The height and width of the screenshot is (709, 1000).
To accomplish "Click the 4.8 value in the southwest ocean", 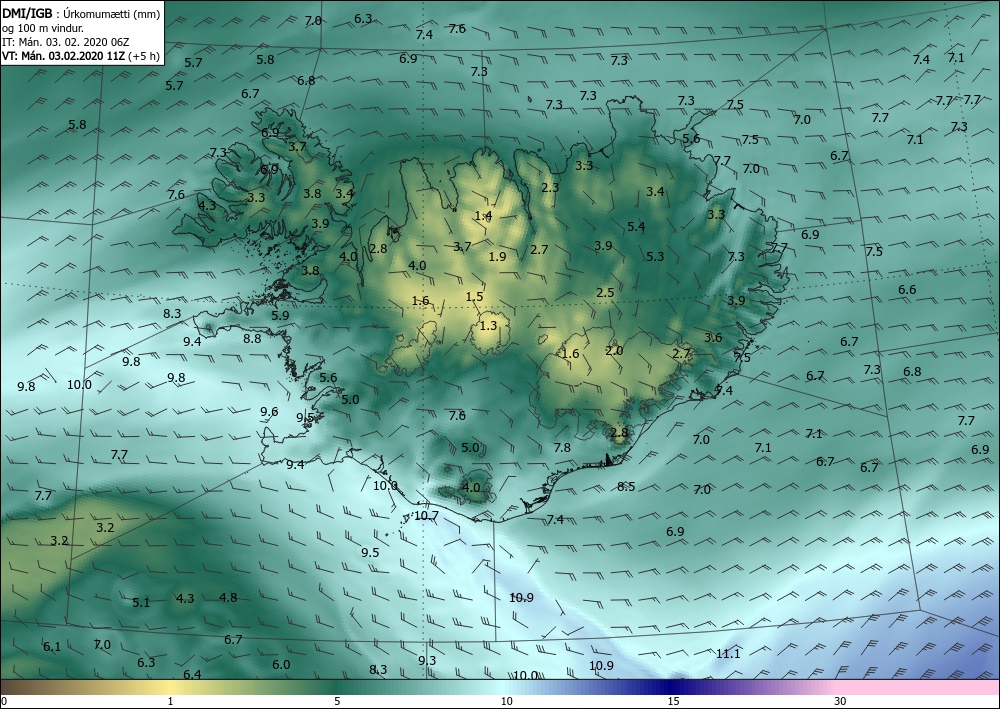I will coord(228,597).
